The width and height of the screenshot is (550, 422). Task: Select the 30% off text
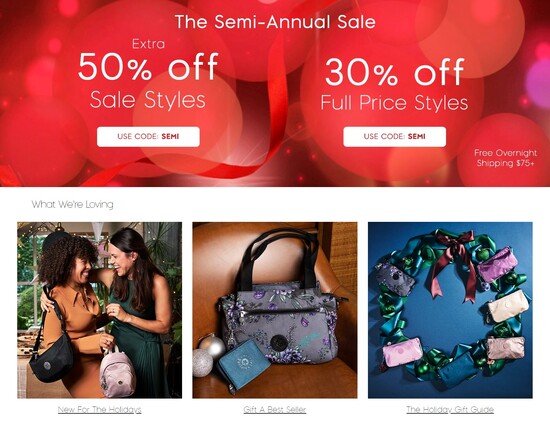click(x=395, y=72)
